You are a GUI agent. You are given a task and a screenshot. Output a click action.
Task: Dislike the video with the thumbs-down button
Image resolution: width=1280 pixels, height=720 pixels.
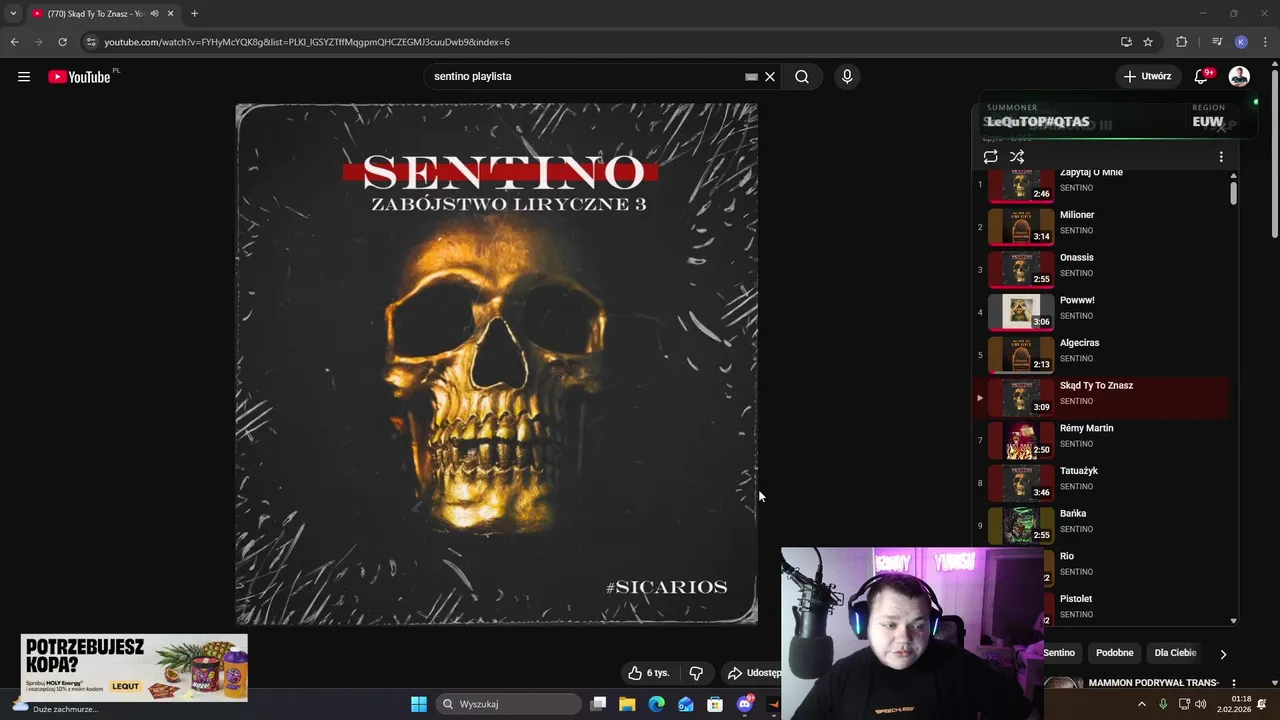pos(697,673)
